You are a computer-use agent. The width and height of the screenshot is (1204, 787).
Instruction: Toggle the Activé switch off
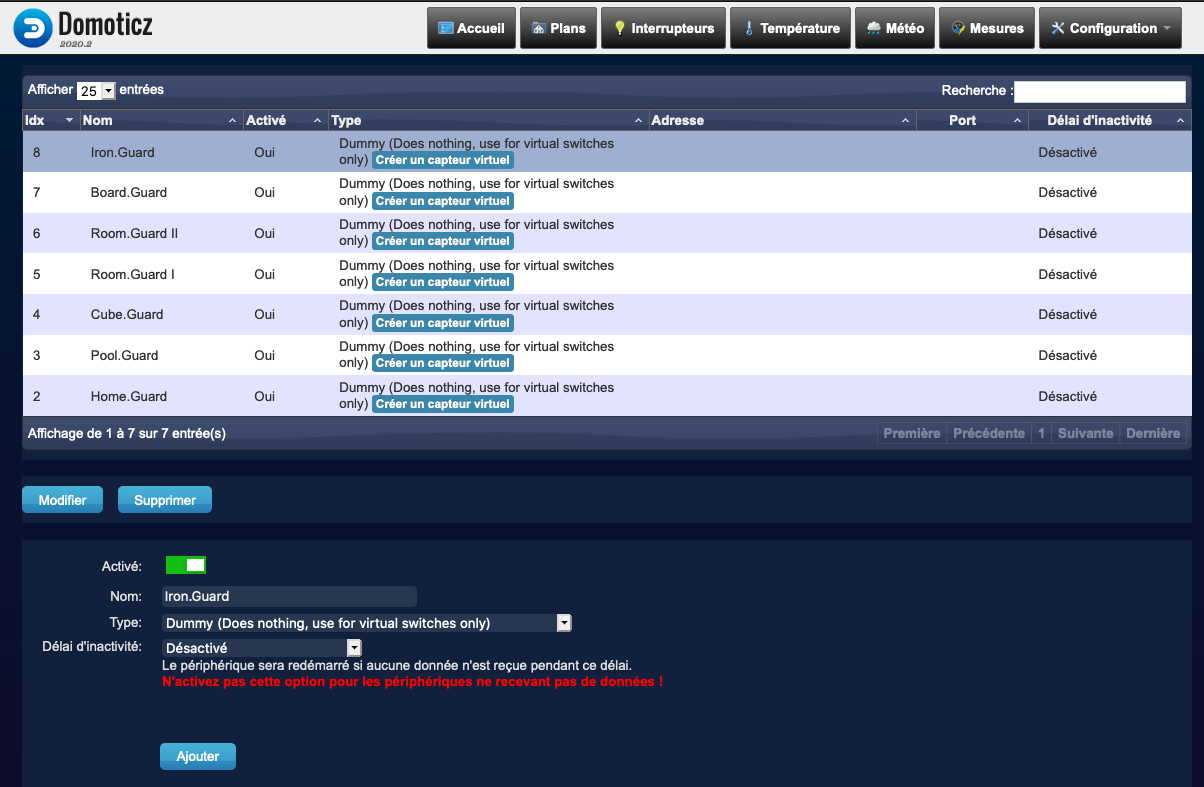coord(185,565)
